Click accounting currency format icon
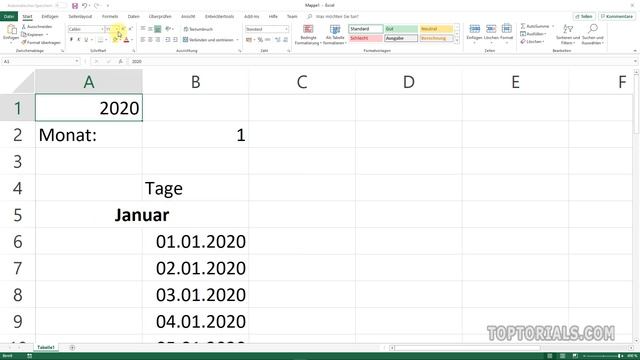This screenshot has height=360, width=640. (x=249, y=40)
